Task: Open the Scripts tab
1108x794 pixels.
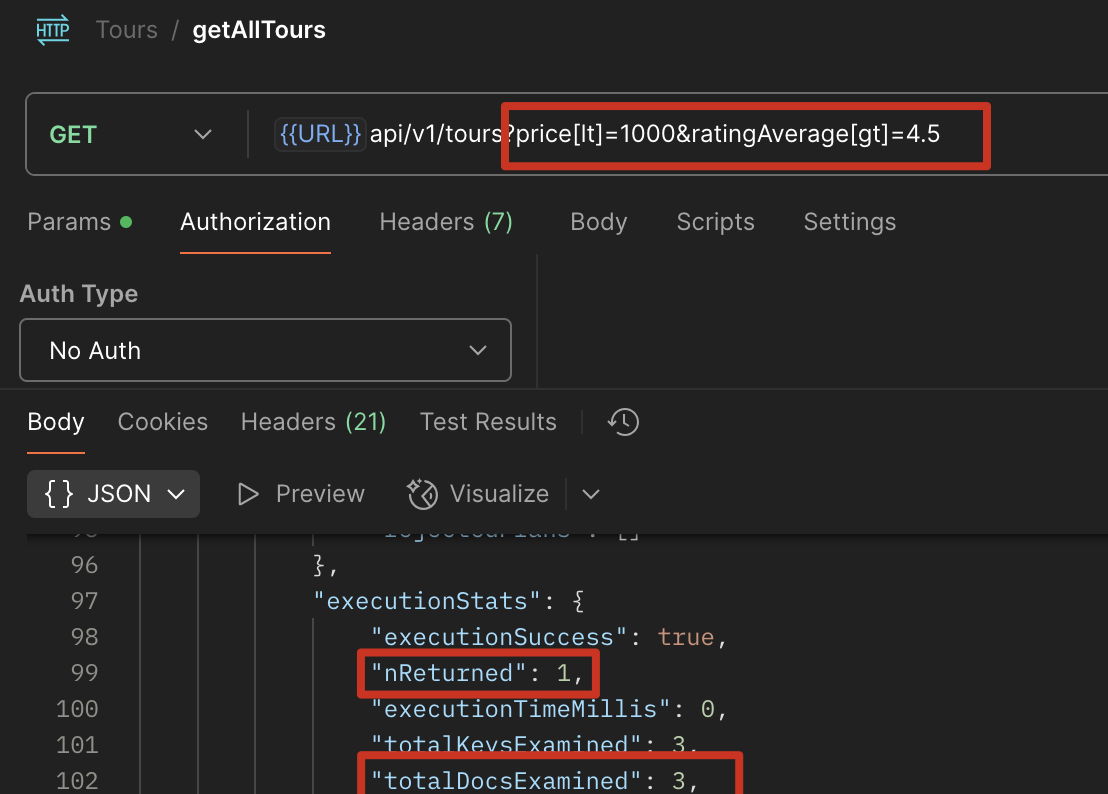Action: 715,222
